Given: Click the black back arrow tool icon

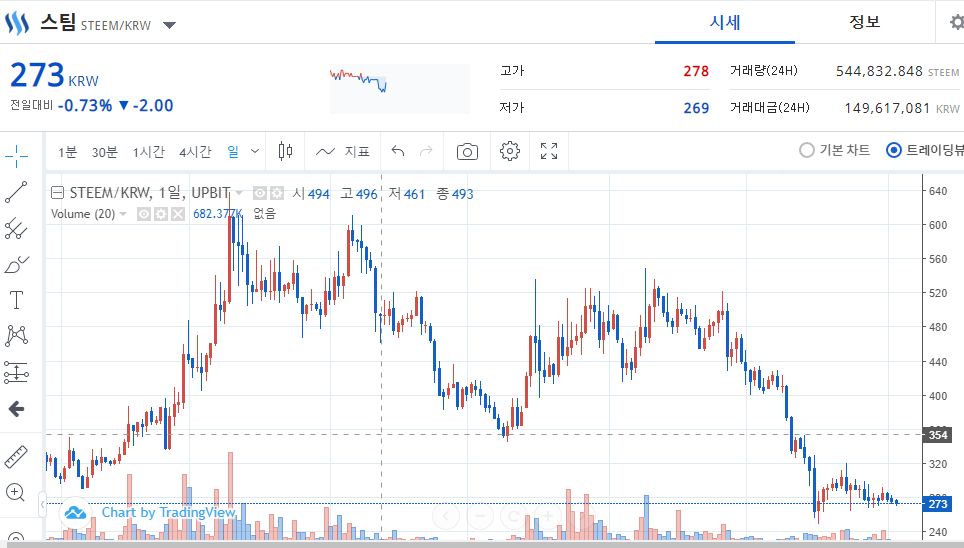Looking at the screenshot, I should click(16, 409).
